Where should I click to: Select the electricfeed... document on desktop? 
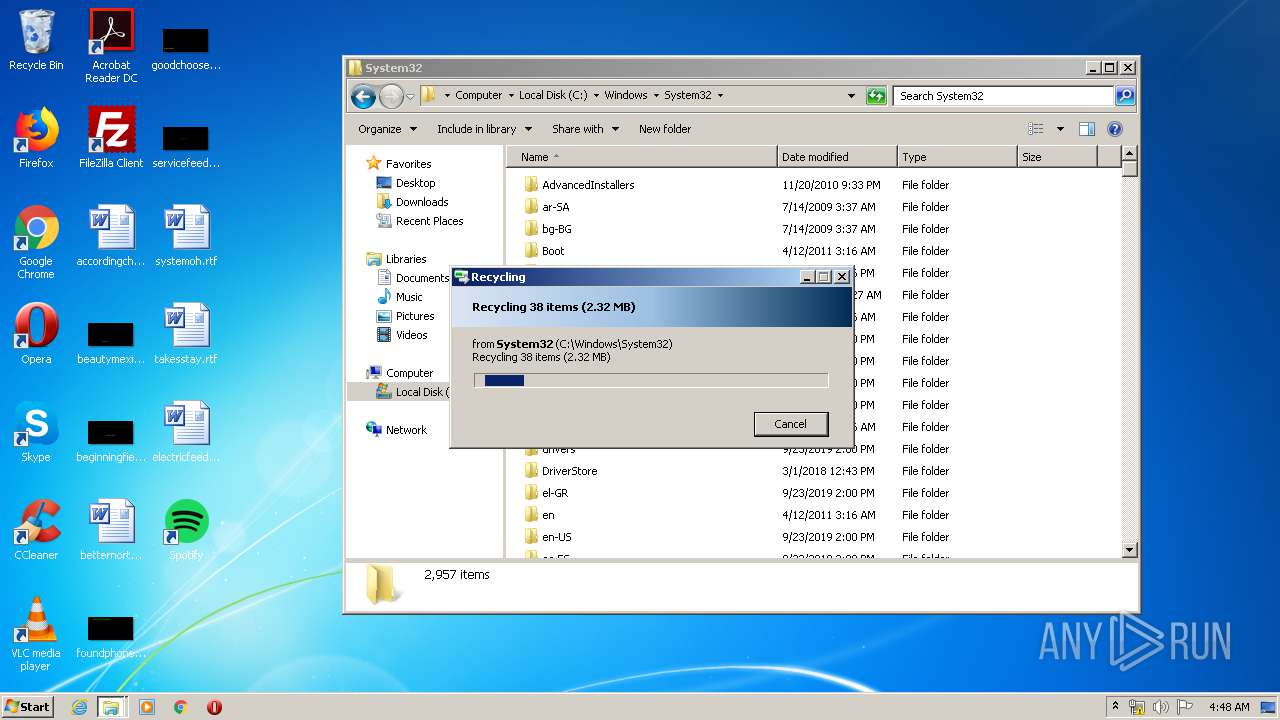coord(186,432)
